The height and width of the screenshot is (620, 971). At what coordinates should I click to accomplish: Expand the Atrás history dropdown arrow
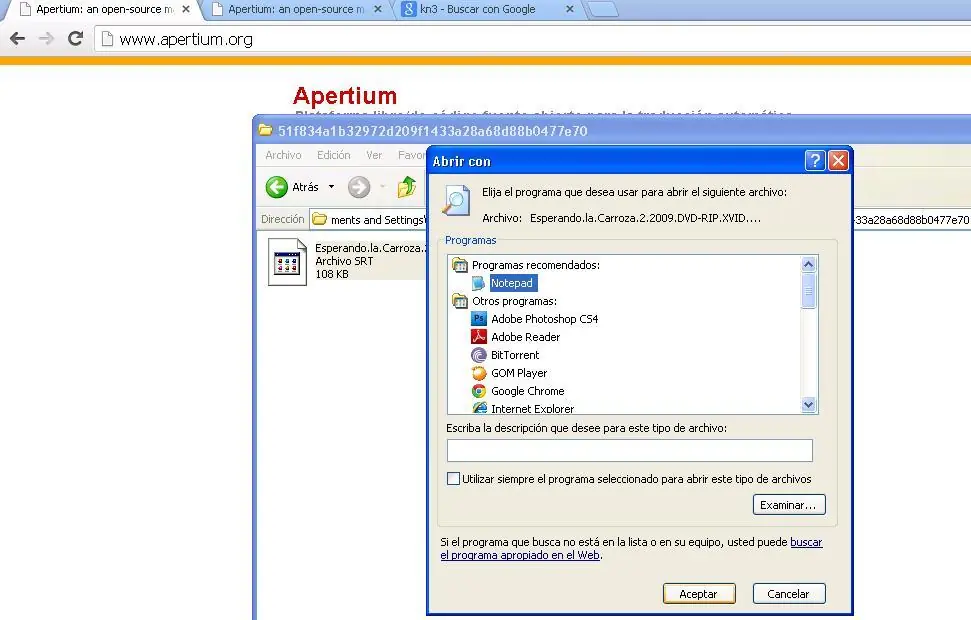point(331,186)
